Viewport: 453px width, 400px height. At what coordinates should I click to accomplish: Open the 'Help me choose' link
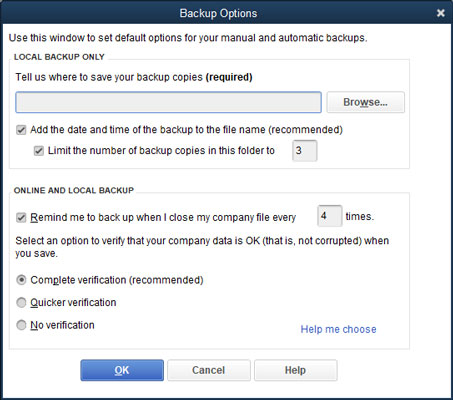pos(338,329)
